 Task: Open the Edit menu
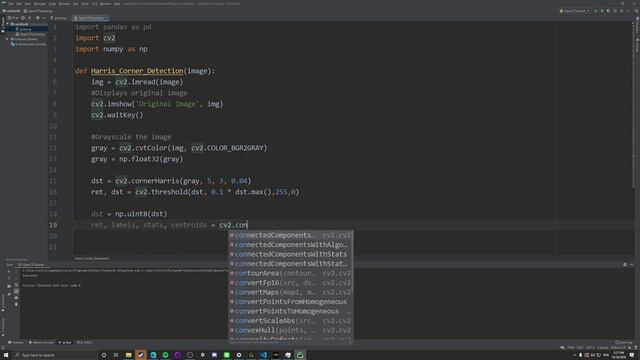coord(19,4)
